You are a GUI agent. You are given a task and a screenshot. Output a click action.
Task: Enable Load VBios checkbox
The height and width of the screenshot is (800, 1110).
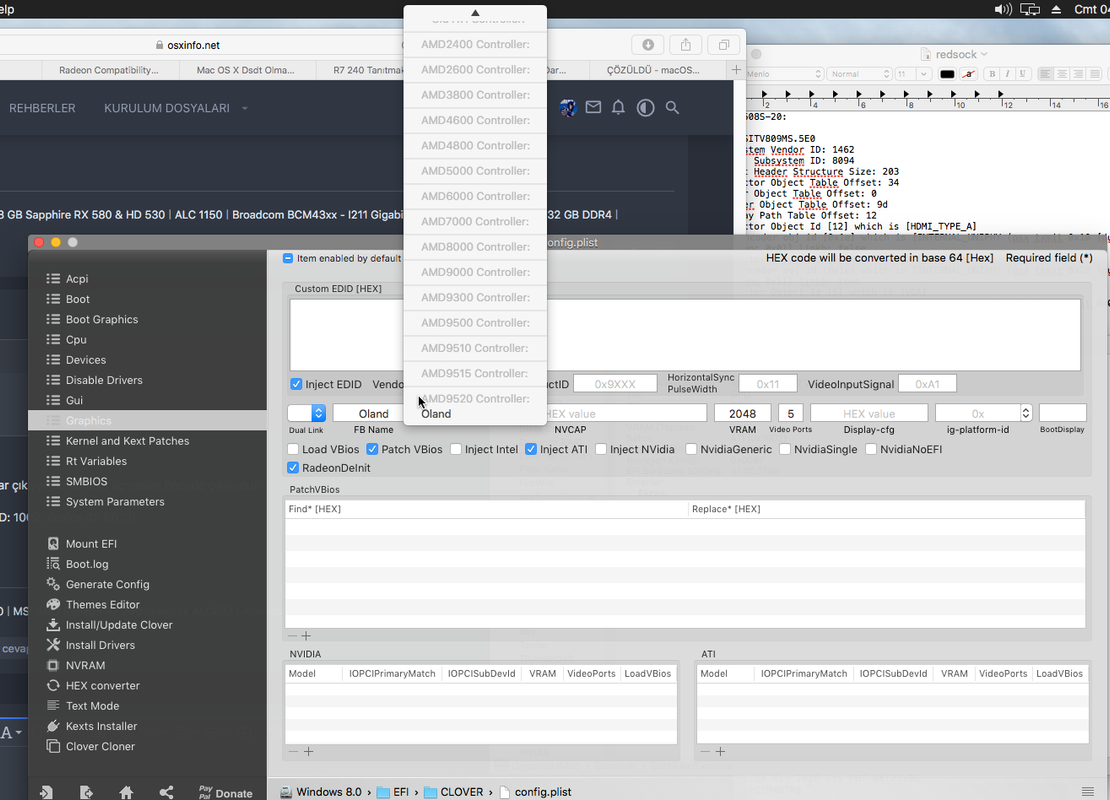293,450
